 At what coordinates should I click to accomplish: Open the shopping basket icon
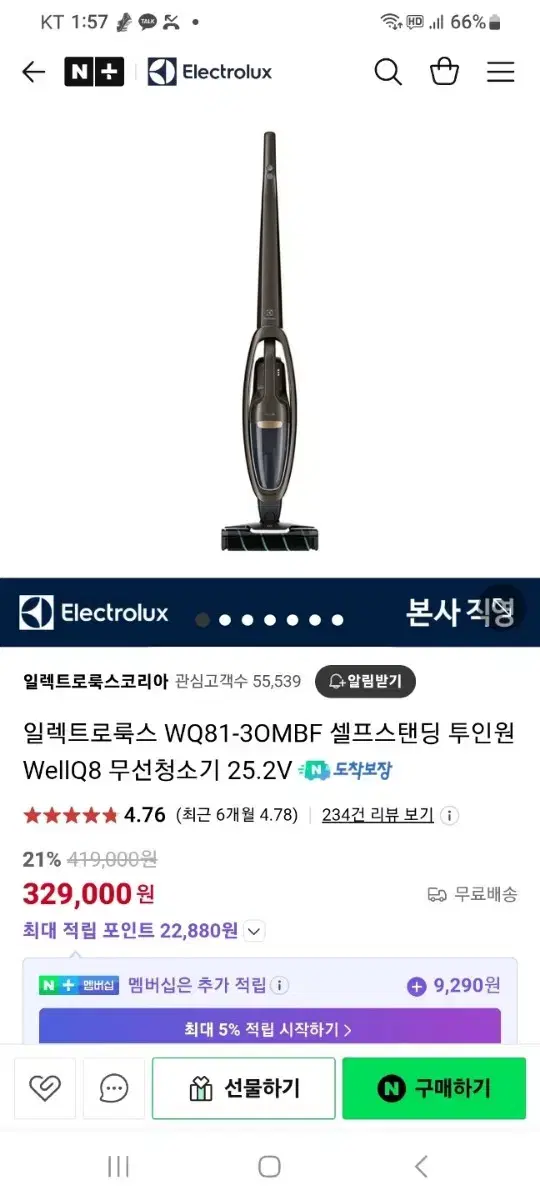coord(444,72)
